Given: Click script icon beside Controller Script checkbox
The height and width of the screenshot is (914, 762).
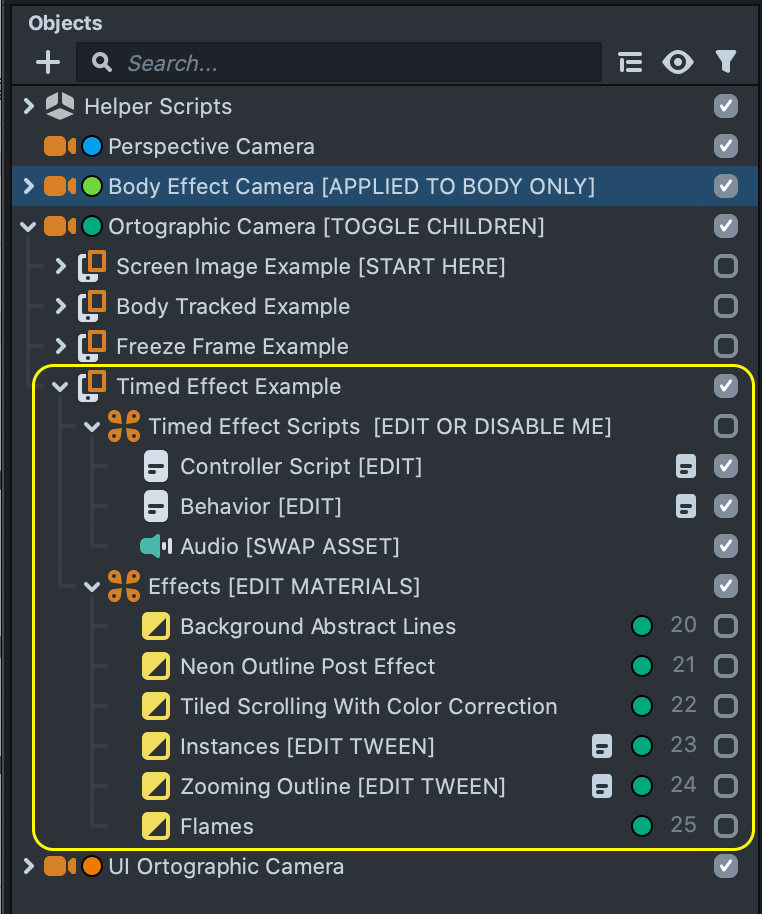Looking at the screenshot, I should (x=686, y=467).
